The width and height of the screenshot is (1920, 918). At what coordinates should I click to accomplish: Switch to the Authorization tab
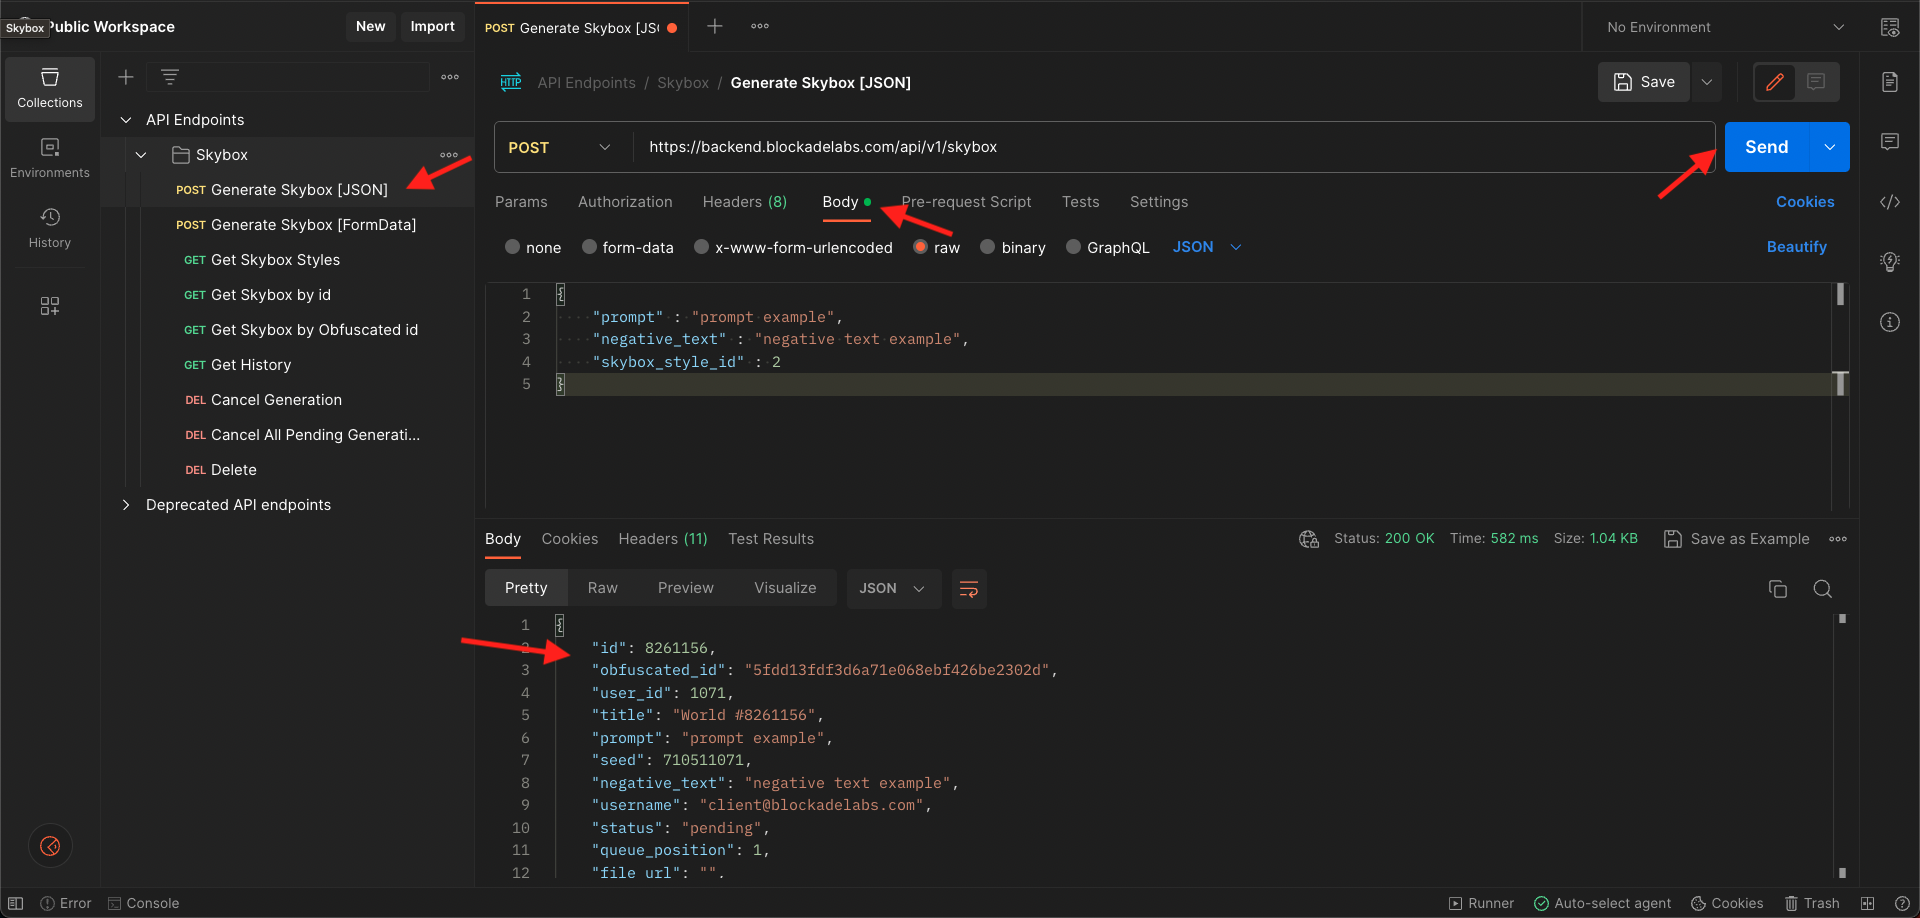(625, 202)
